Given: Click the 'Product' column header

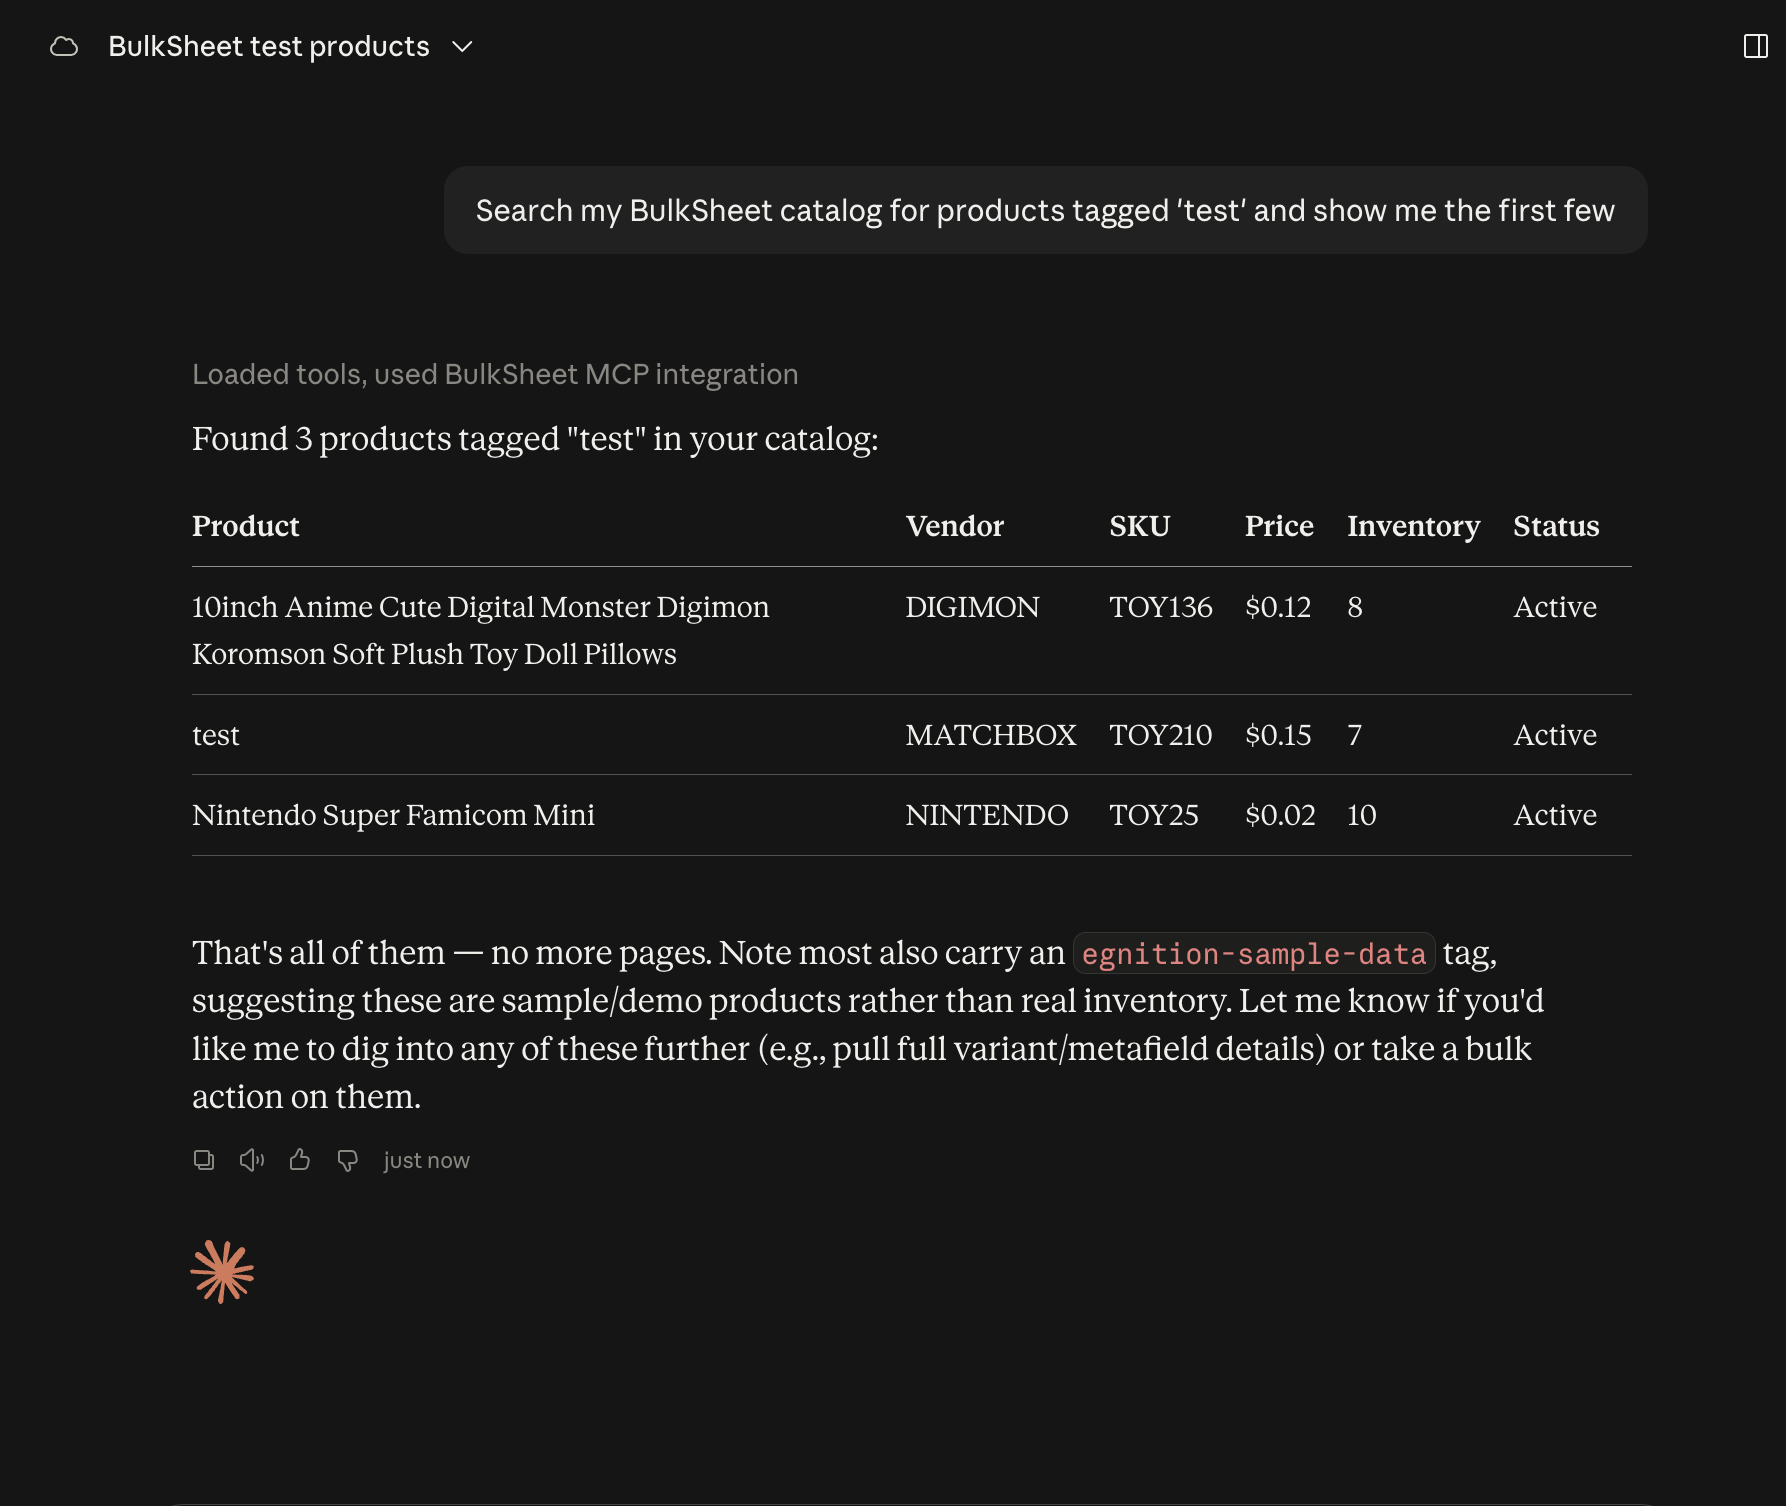Looking at the screenshot, I should (246, 526).
